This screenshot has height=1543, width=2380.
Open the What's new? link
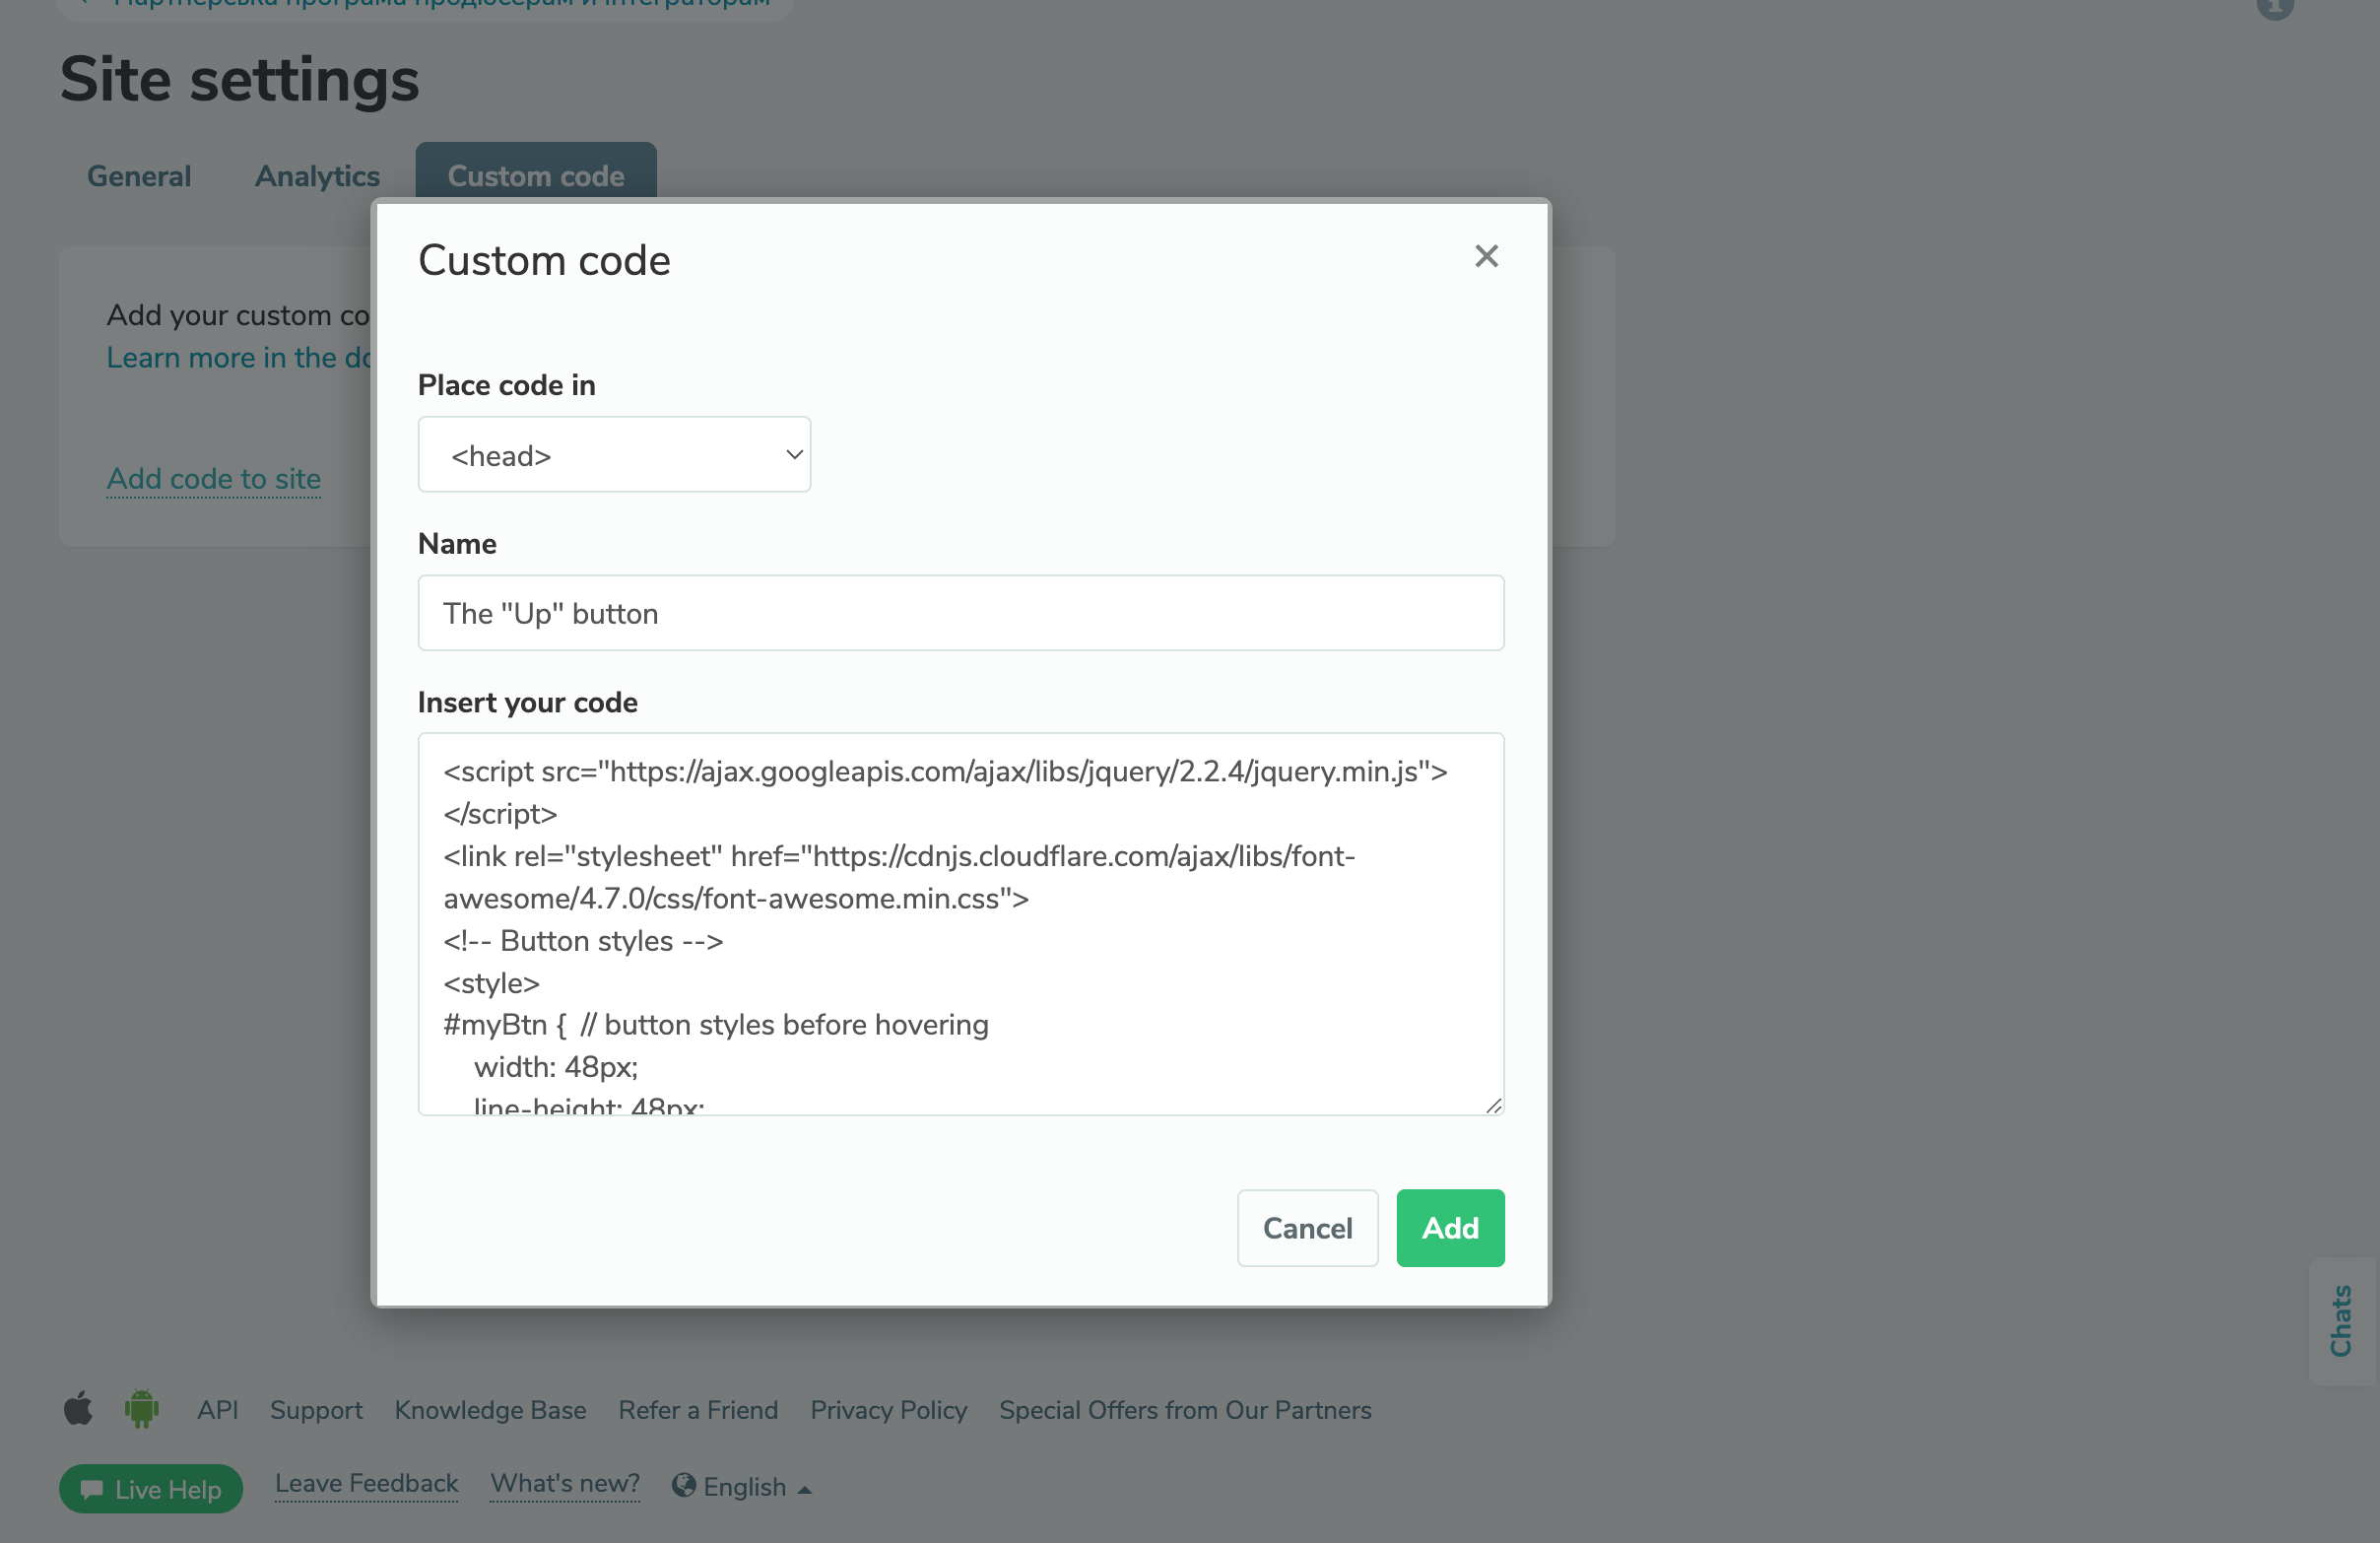coord(565,1484)
